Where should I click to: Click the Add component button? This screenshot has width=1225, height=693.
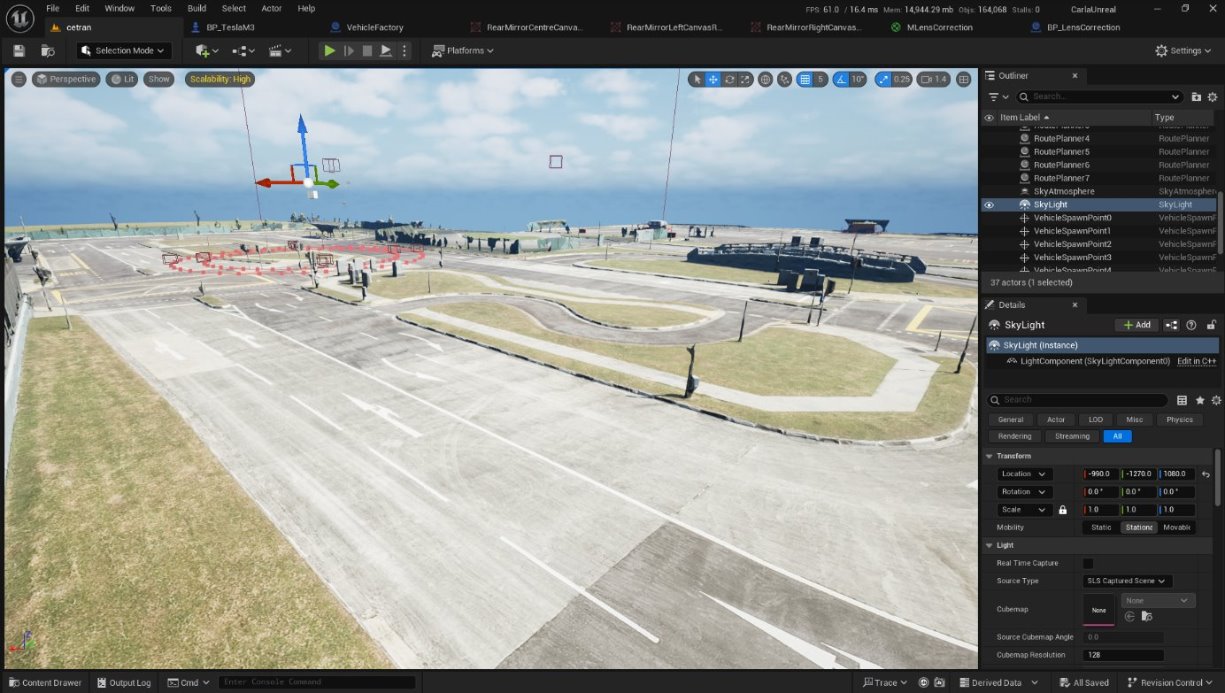point(1136,325)
